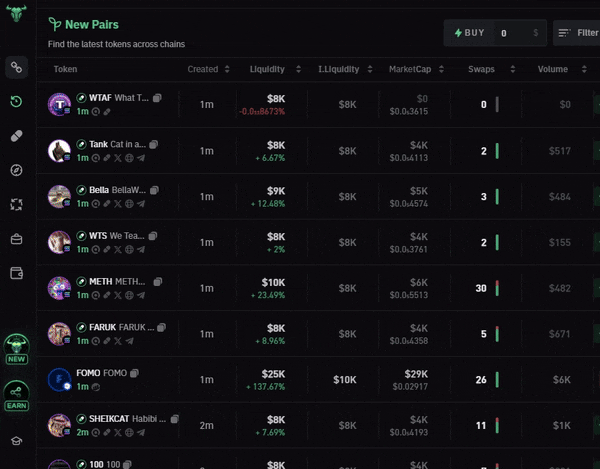This screenshot has width=600, height=469.
Task: Click the NEW bull badge in sidebar
Action: pyautogui.click(x=16, y=349)
